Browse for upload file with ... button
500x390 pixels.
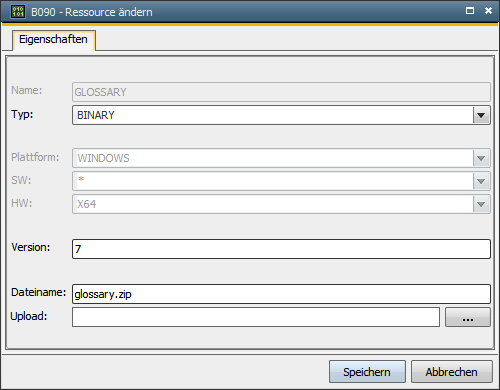pos(468,317)
